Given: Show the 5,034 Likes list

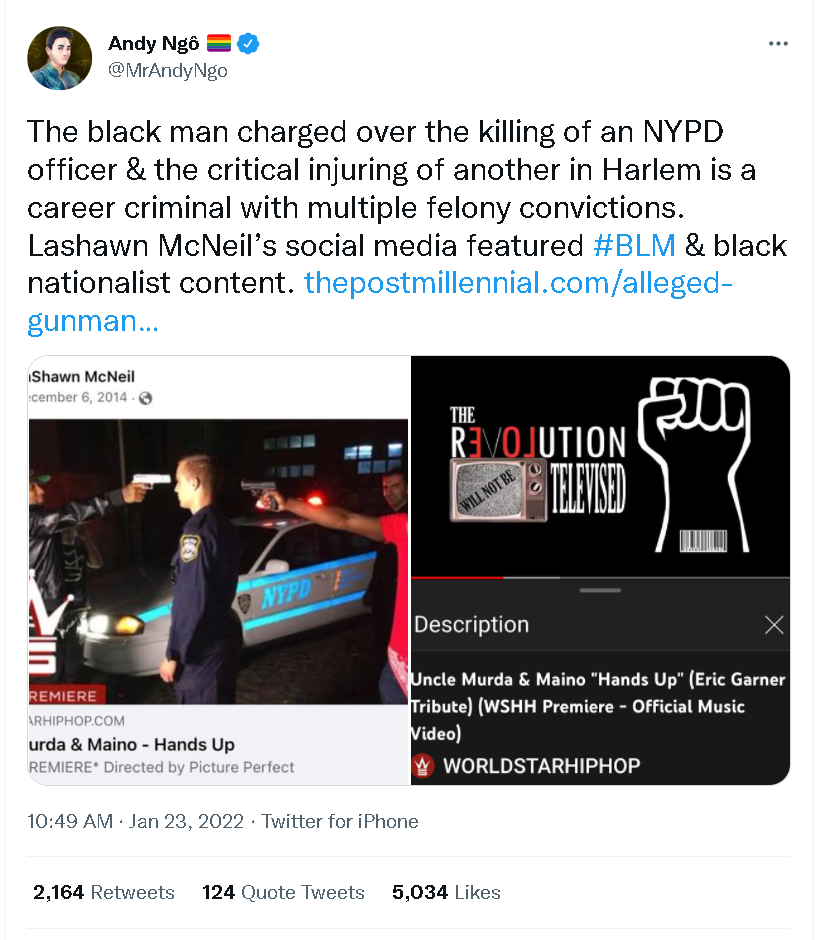Looking at the screenshot, I should [x=446, y=892].
